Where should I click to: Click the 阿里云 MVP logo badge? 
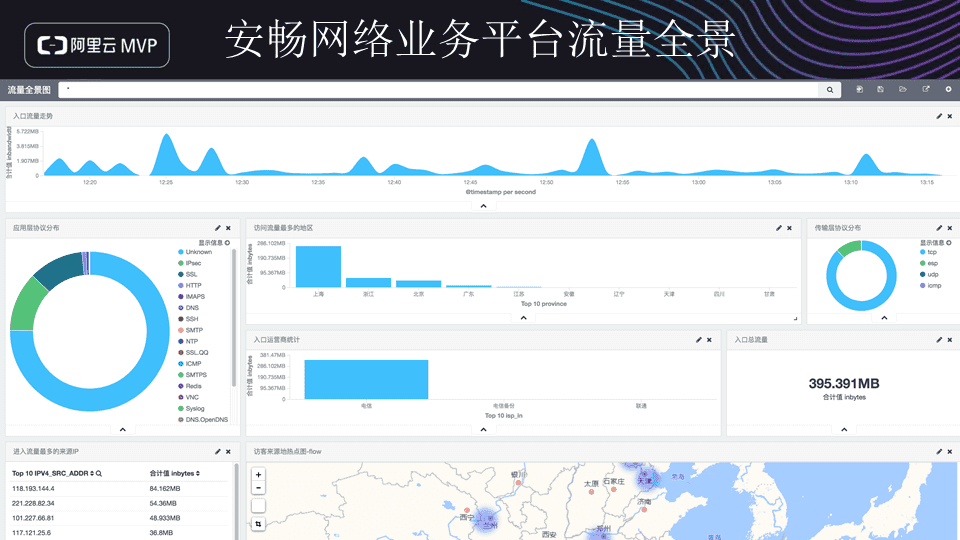(97, 45)
